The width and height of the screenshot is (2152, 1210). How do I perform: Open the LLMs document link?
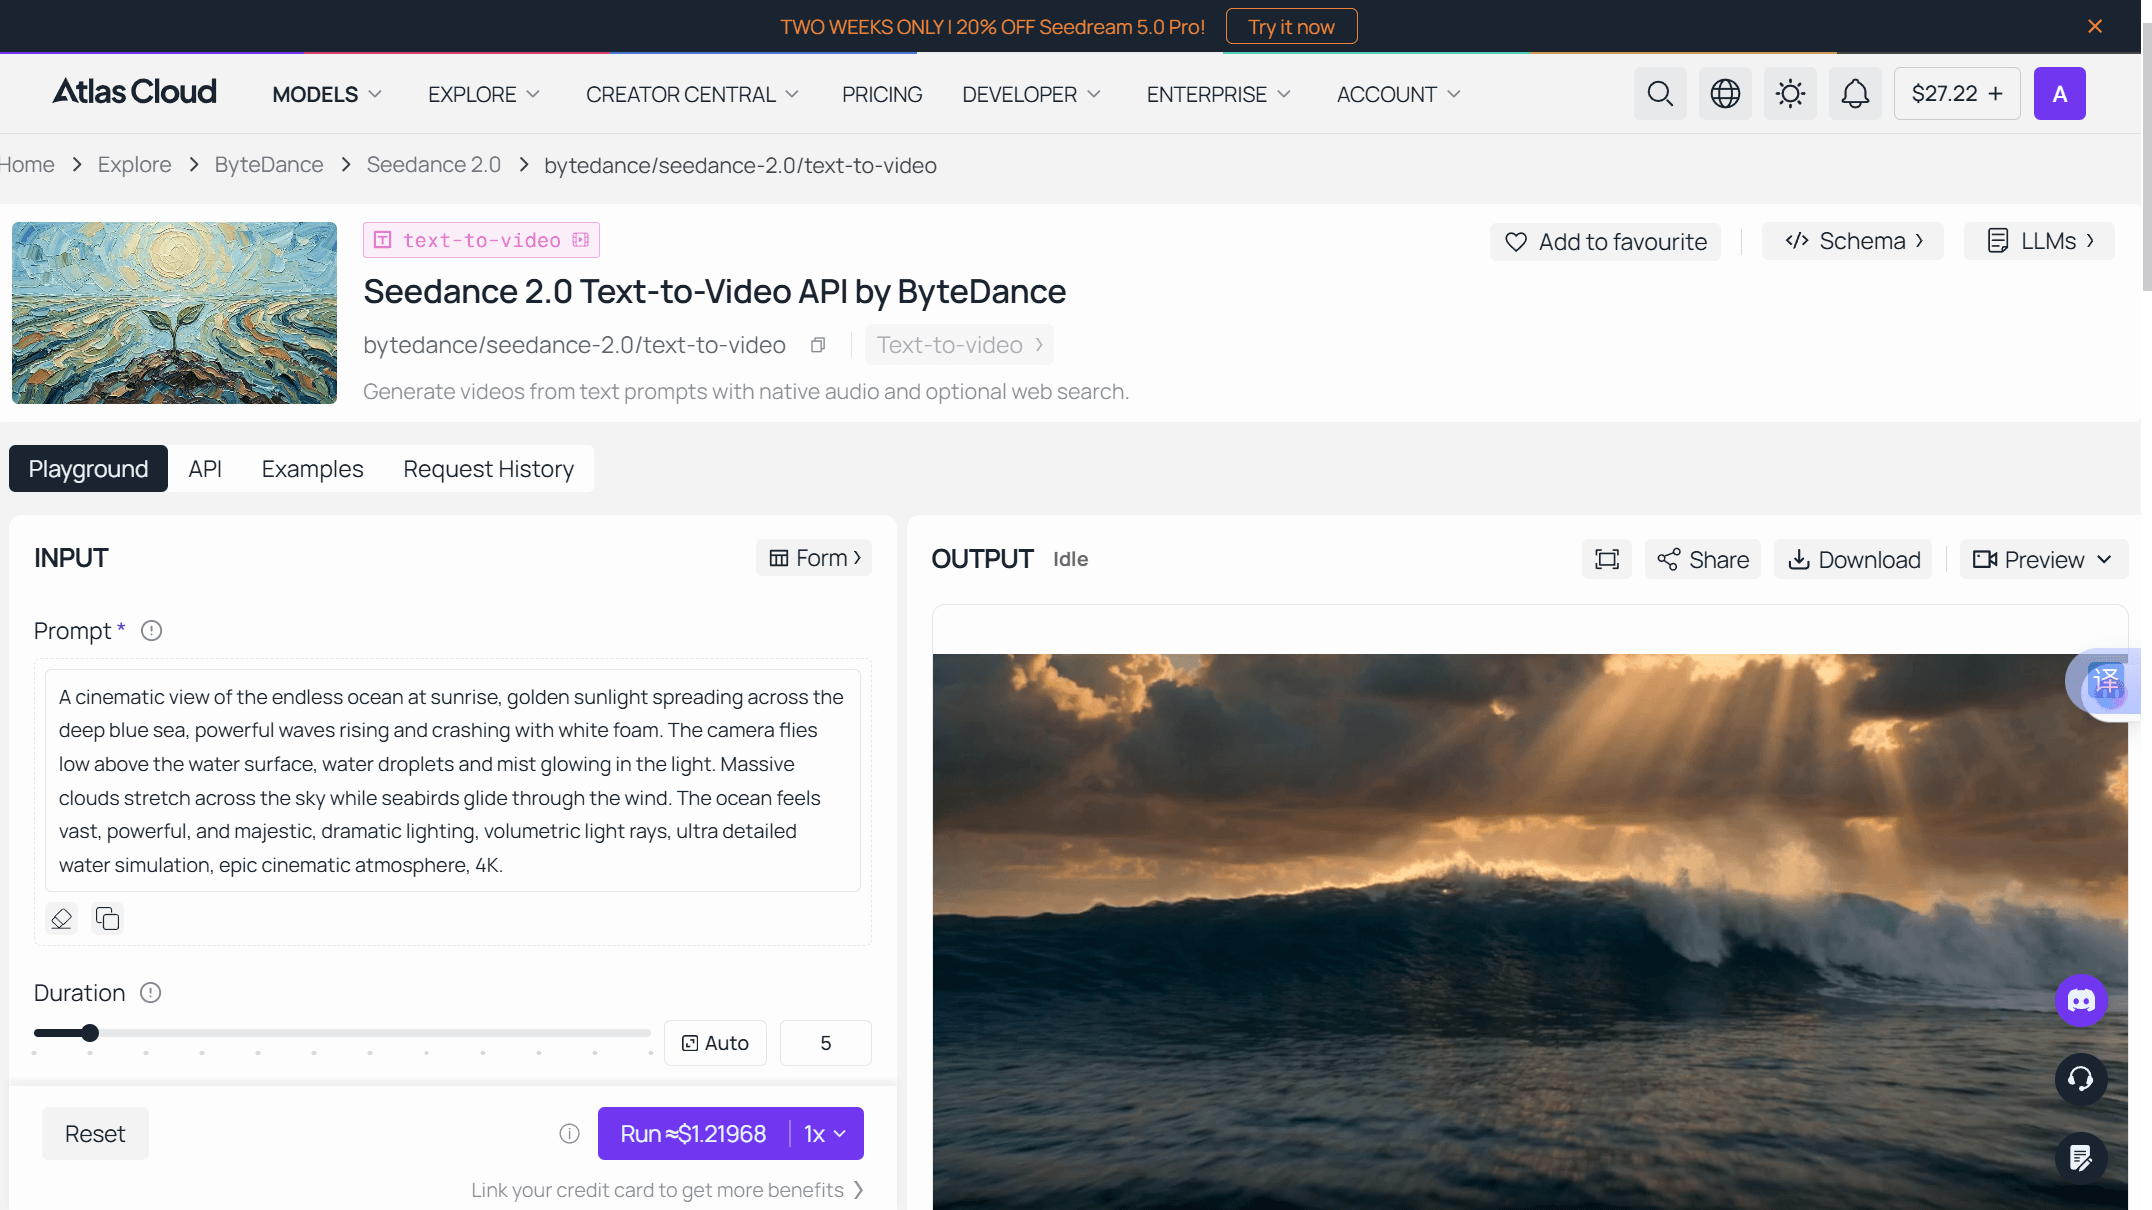point(2039,241)
